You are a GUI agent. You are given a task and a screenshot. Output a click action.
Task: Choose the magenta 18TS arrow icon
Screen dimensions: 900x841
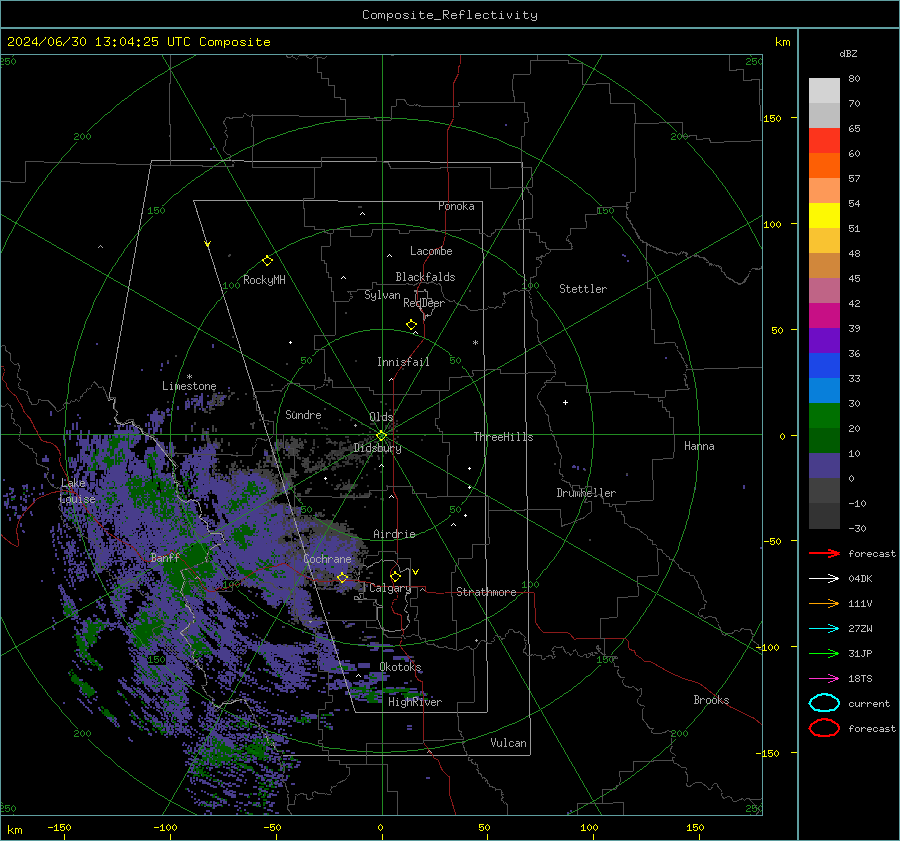824,679
